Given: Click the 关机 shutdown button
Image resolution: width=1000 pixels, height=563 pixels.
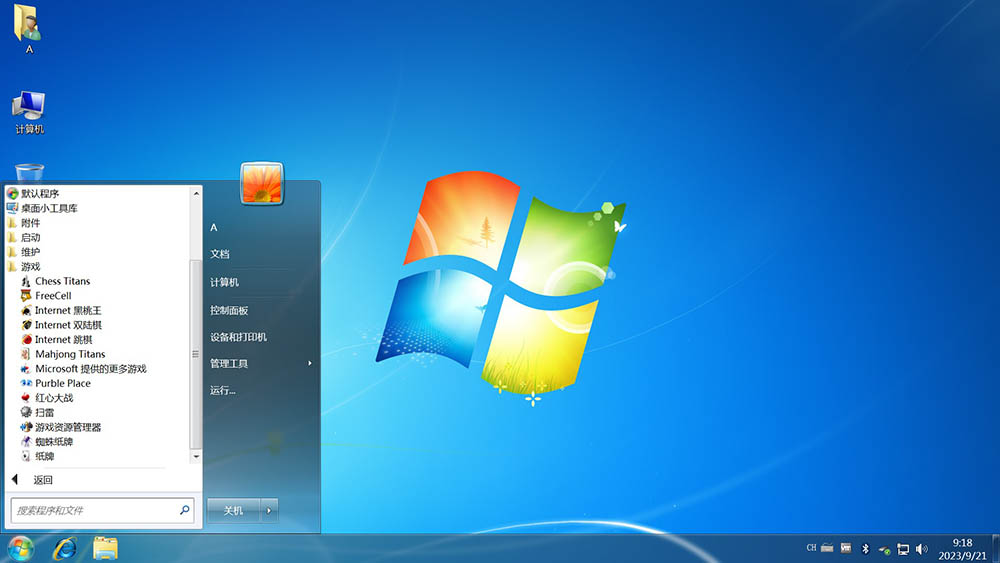Looking at the screenshot, I should (x=233, y=510).
